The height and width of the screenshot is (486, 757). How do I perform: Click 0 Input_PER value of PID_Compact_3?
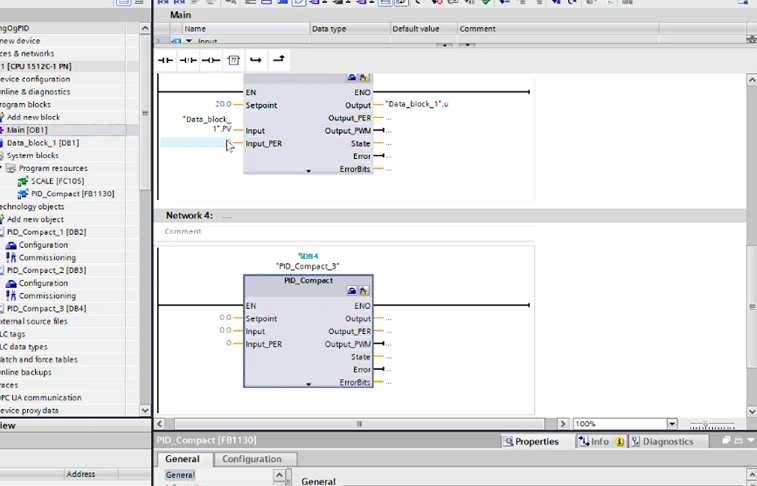pyautogui.click(x=229, y=343)
